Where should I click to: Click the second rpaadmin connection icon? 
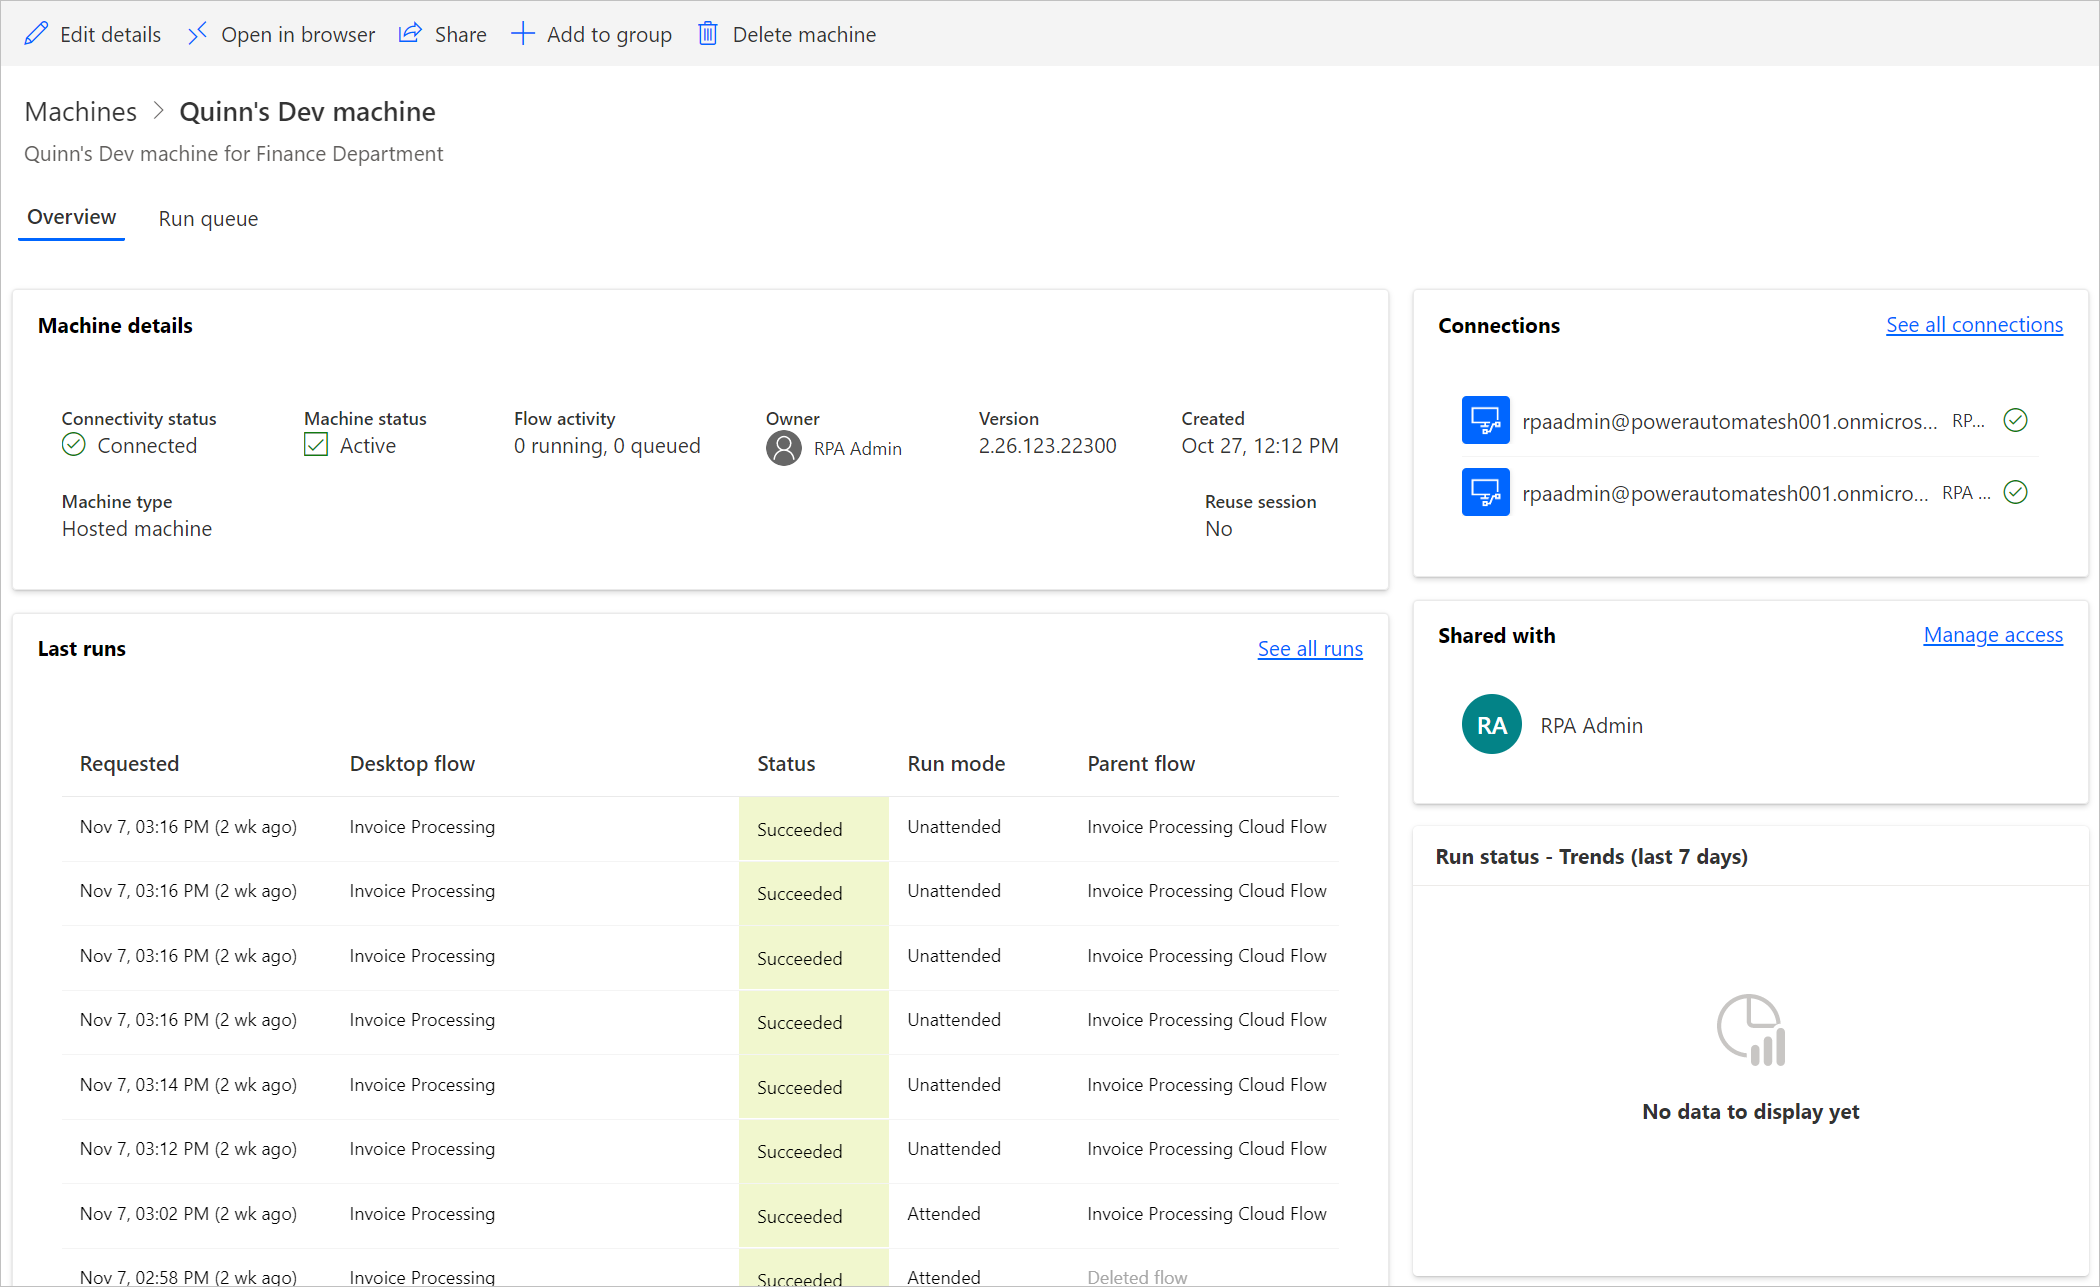[1482, 494]
